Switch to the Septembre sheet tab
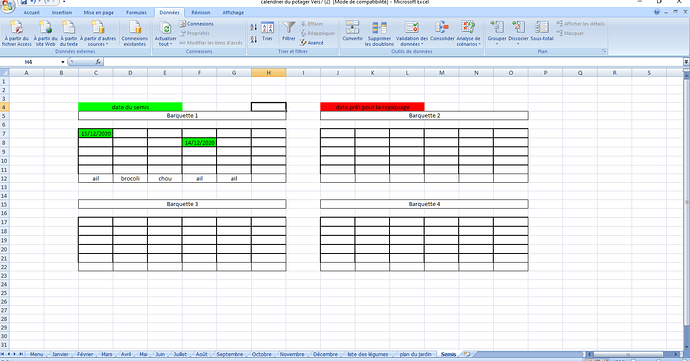 pyautogui.click(x=230, y=354)
